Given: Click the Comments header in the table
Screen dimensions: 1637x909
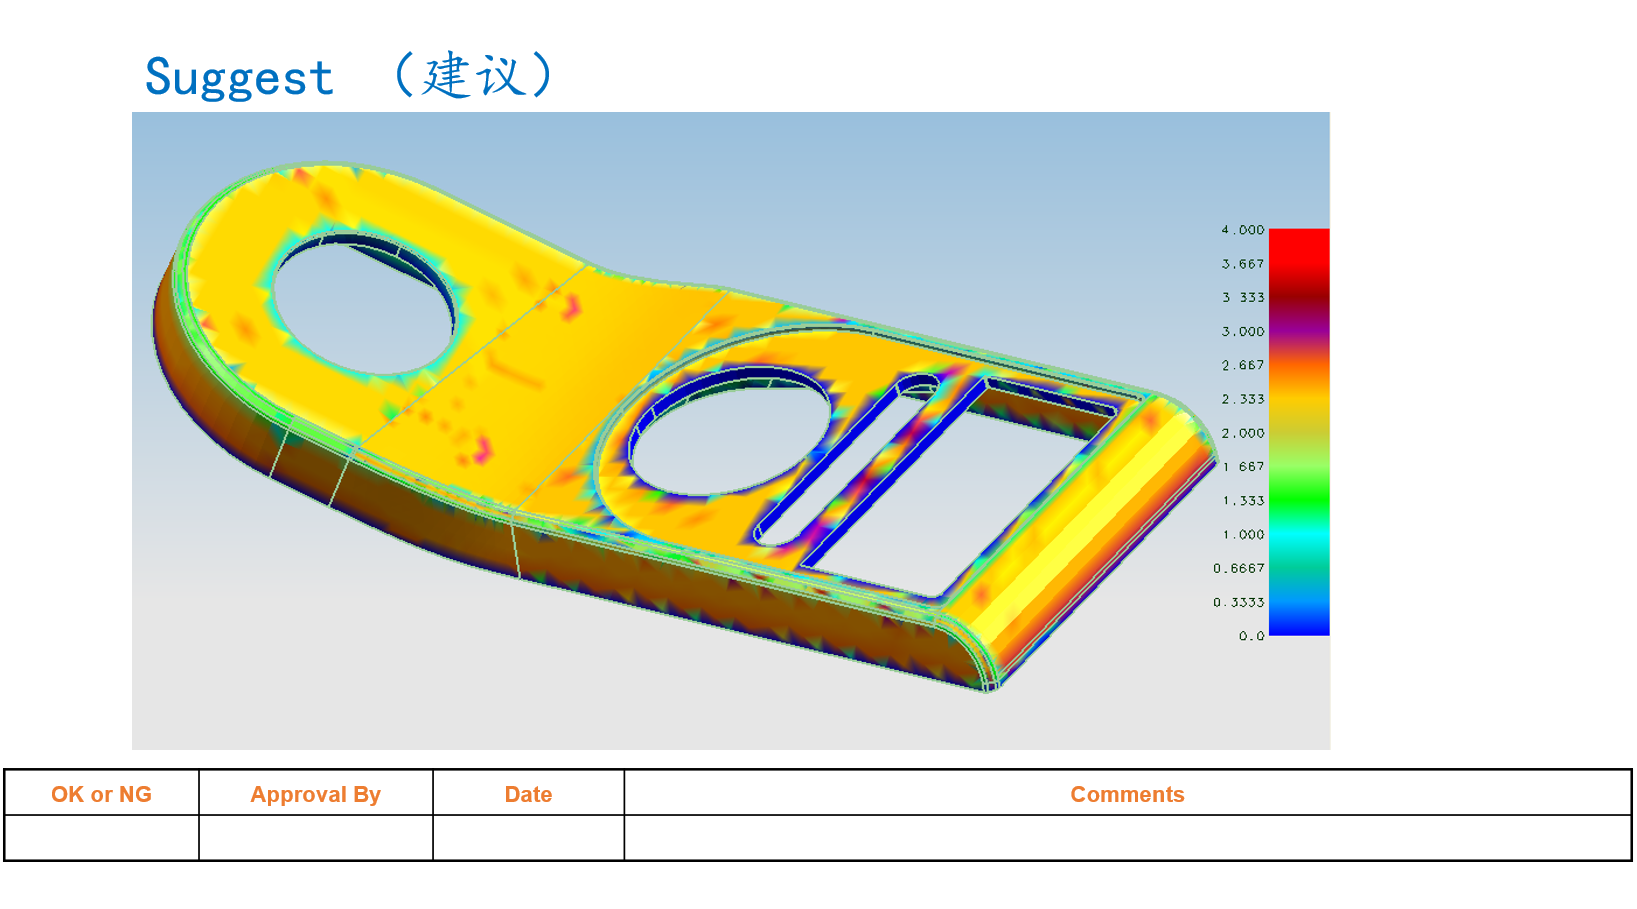Looking at the screenshot, I should pyautogui.click(x=1128, y=794).
